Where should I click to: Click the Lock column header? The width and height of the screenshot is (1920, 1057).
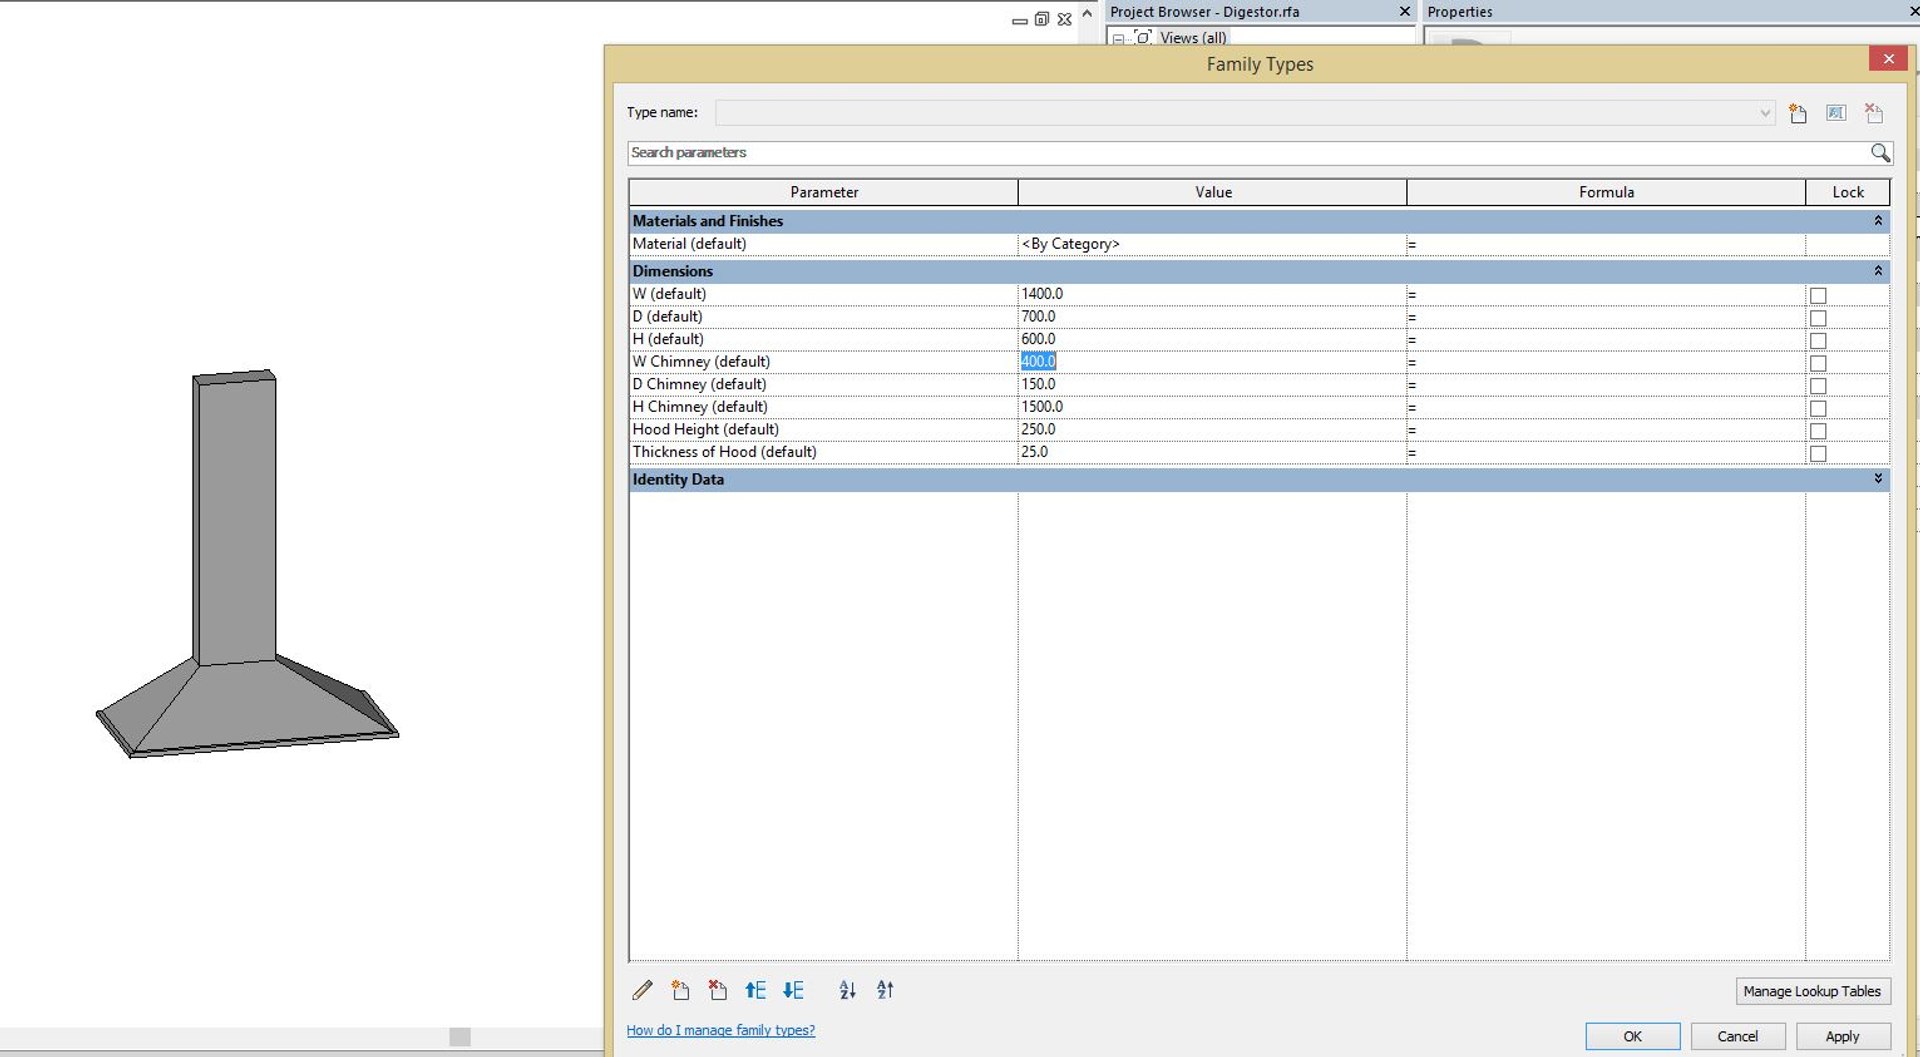tap(1848, 192)
